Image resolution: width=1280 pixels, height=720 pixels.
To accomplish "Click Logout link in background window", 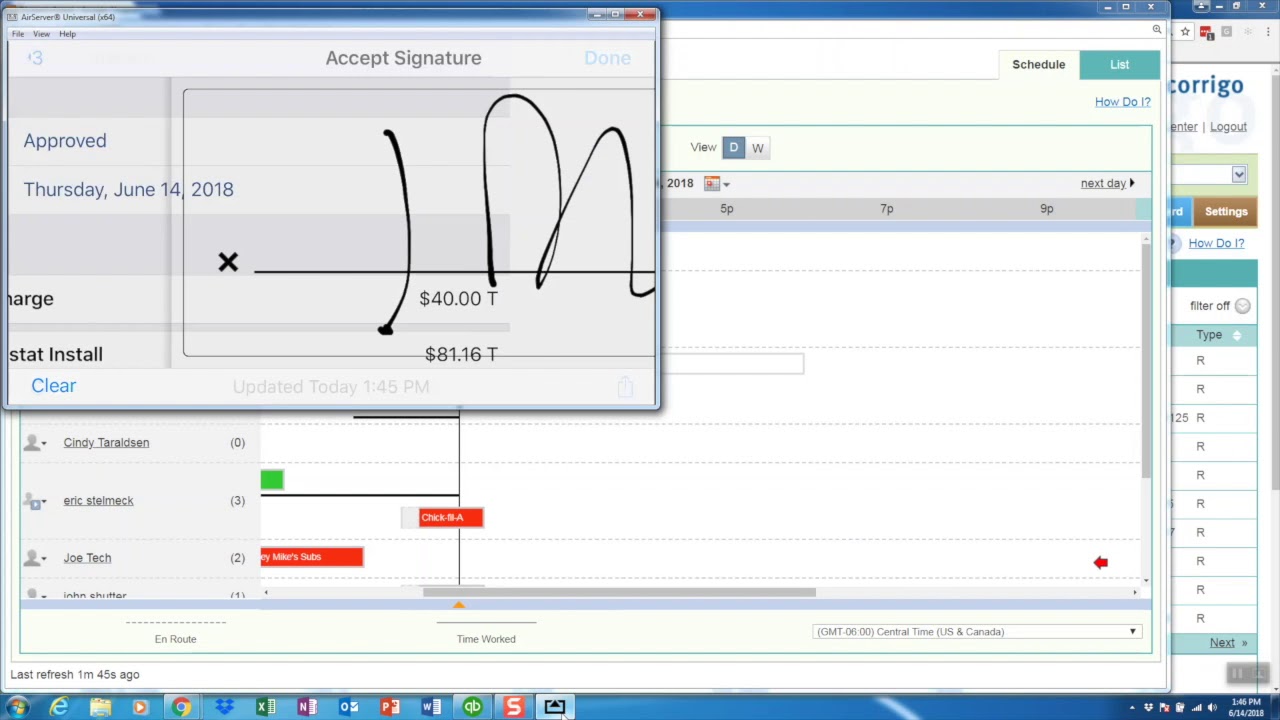I will (x=1228, y=127).
